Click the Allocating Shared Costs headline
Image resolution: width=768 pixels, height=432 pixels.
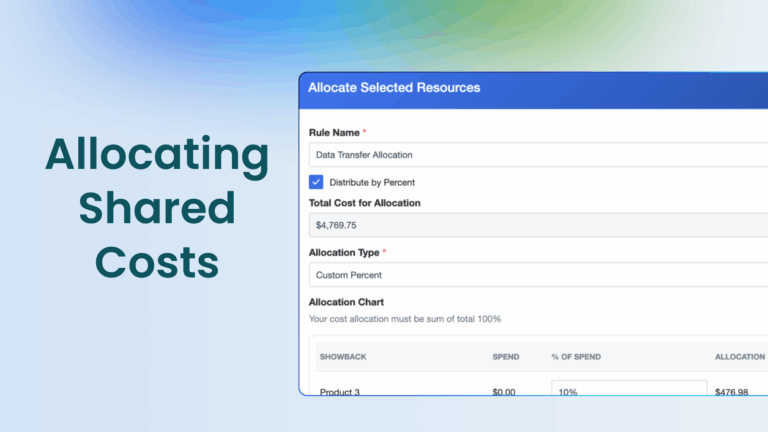click(x=157, y=208)
